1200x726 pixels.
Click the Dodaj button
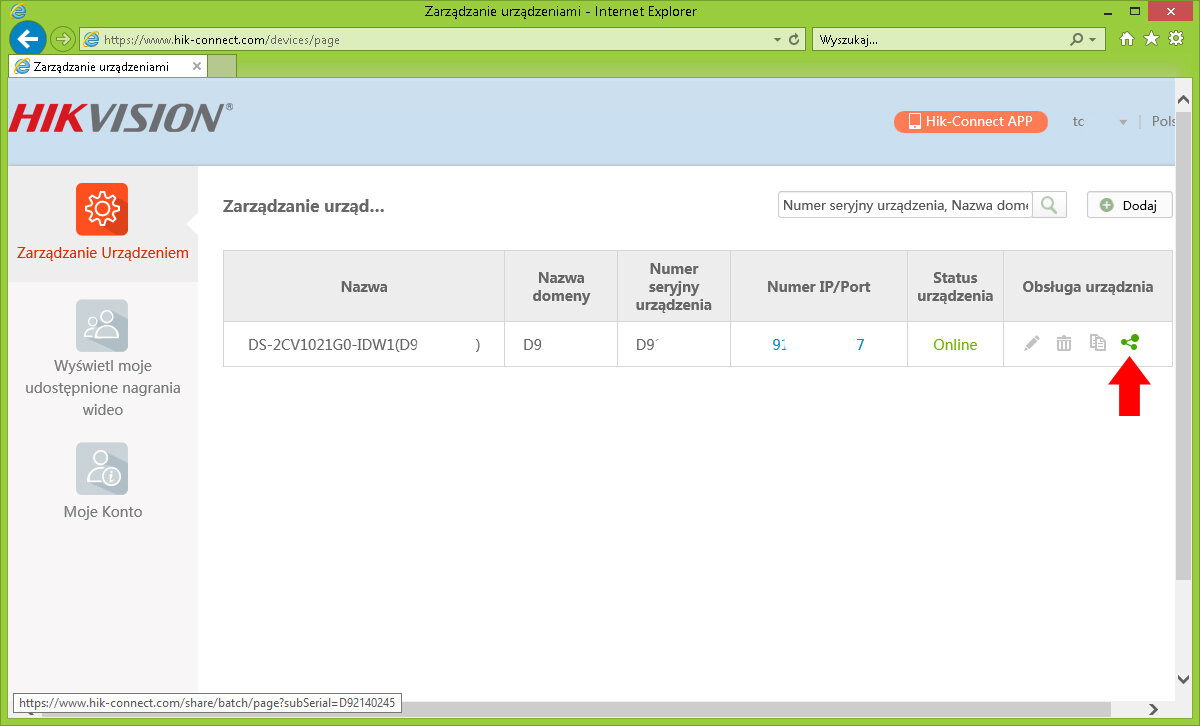click(x=1129, y=205)
